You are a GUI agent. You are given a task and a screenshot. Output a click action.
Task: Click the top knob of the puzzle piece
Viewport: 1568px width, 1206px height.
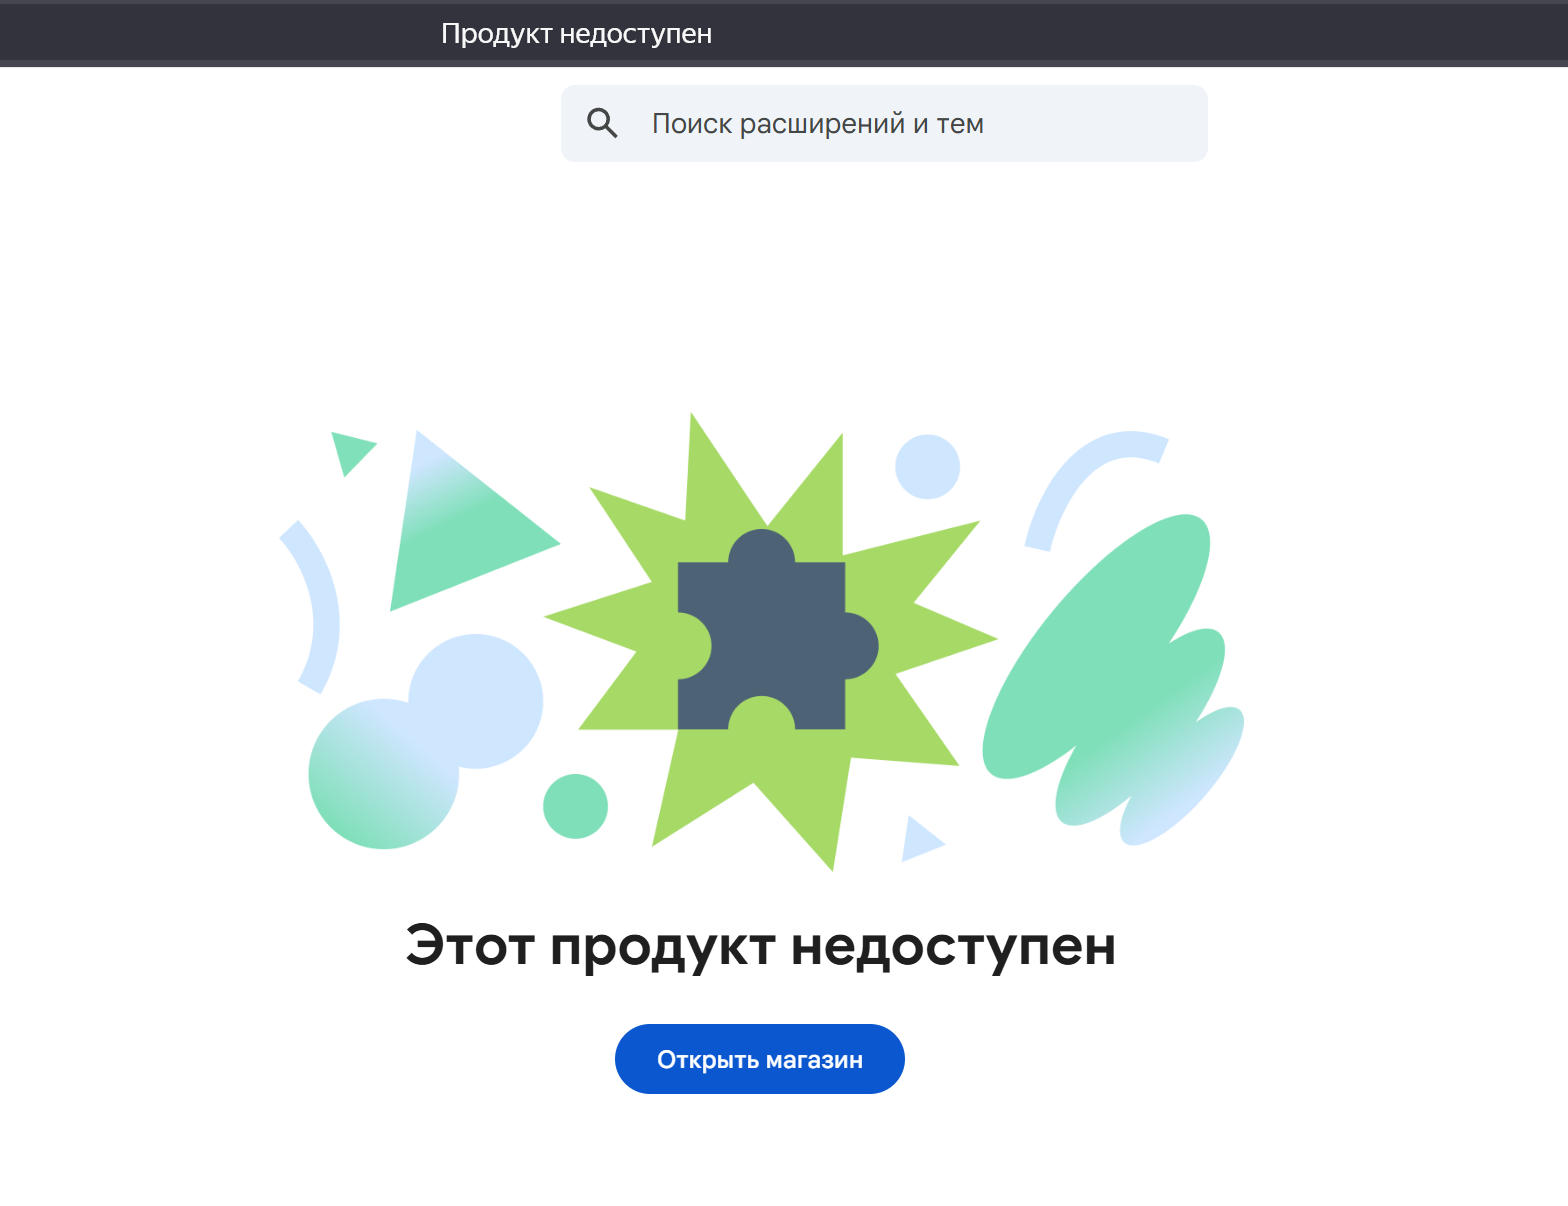pos(762,550)
